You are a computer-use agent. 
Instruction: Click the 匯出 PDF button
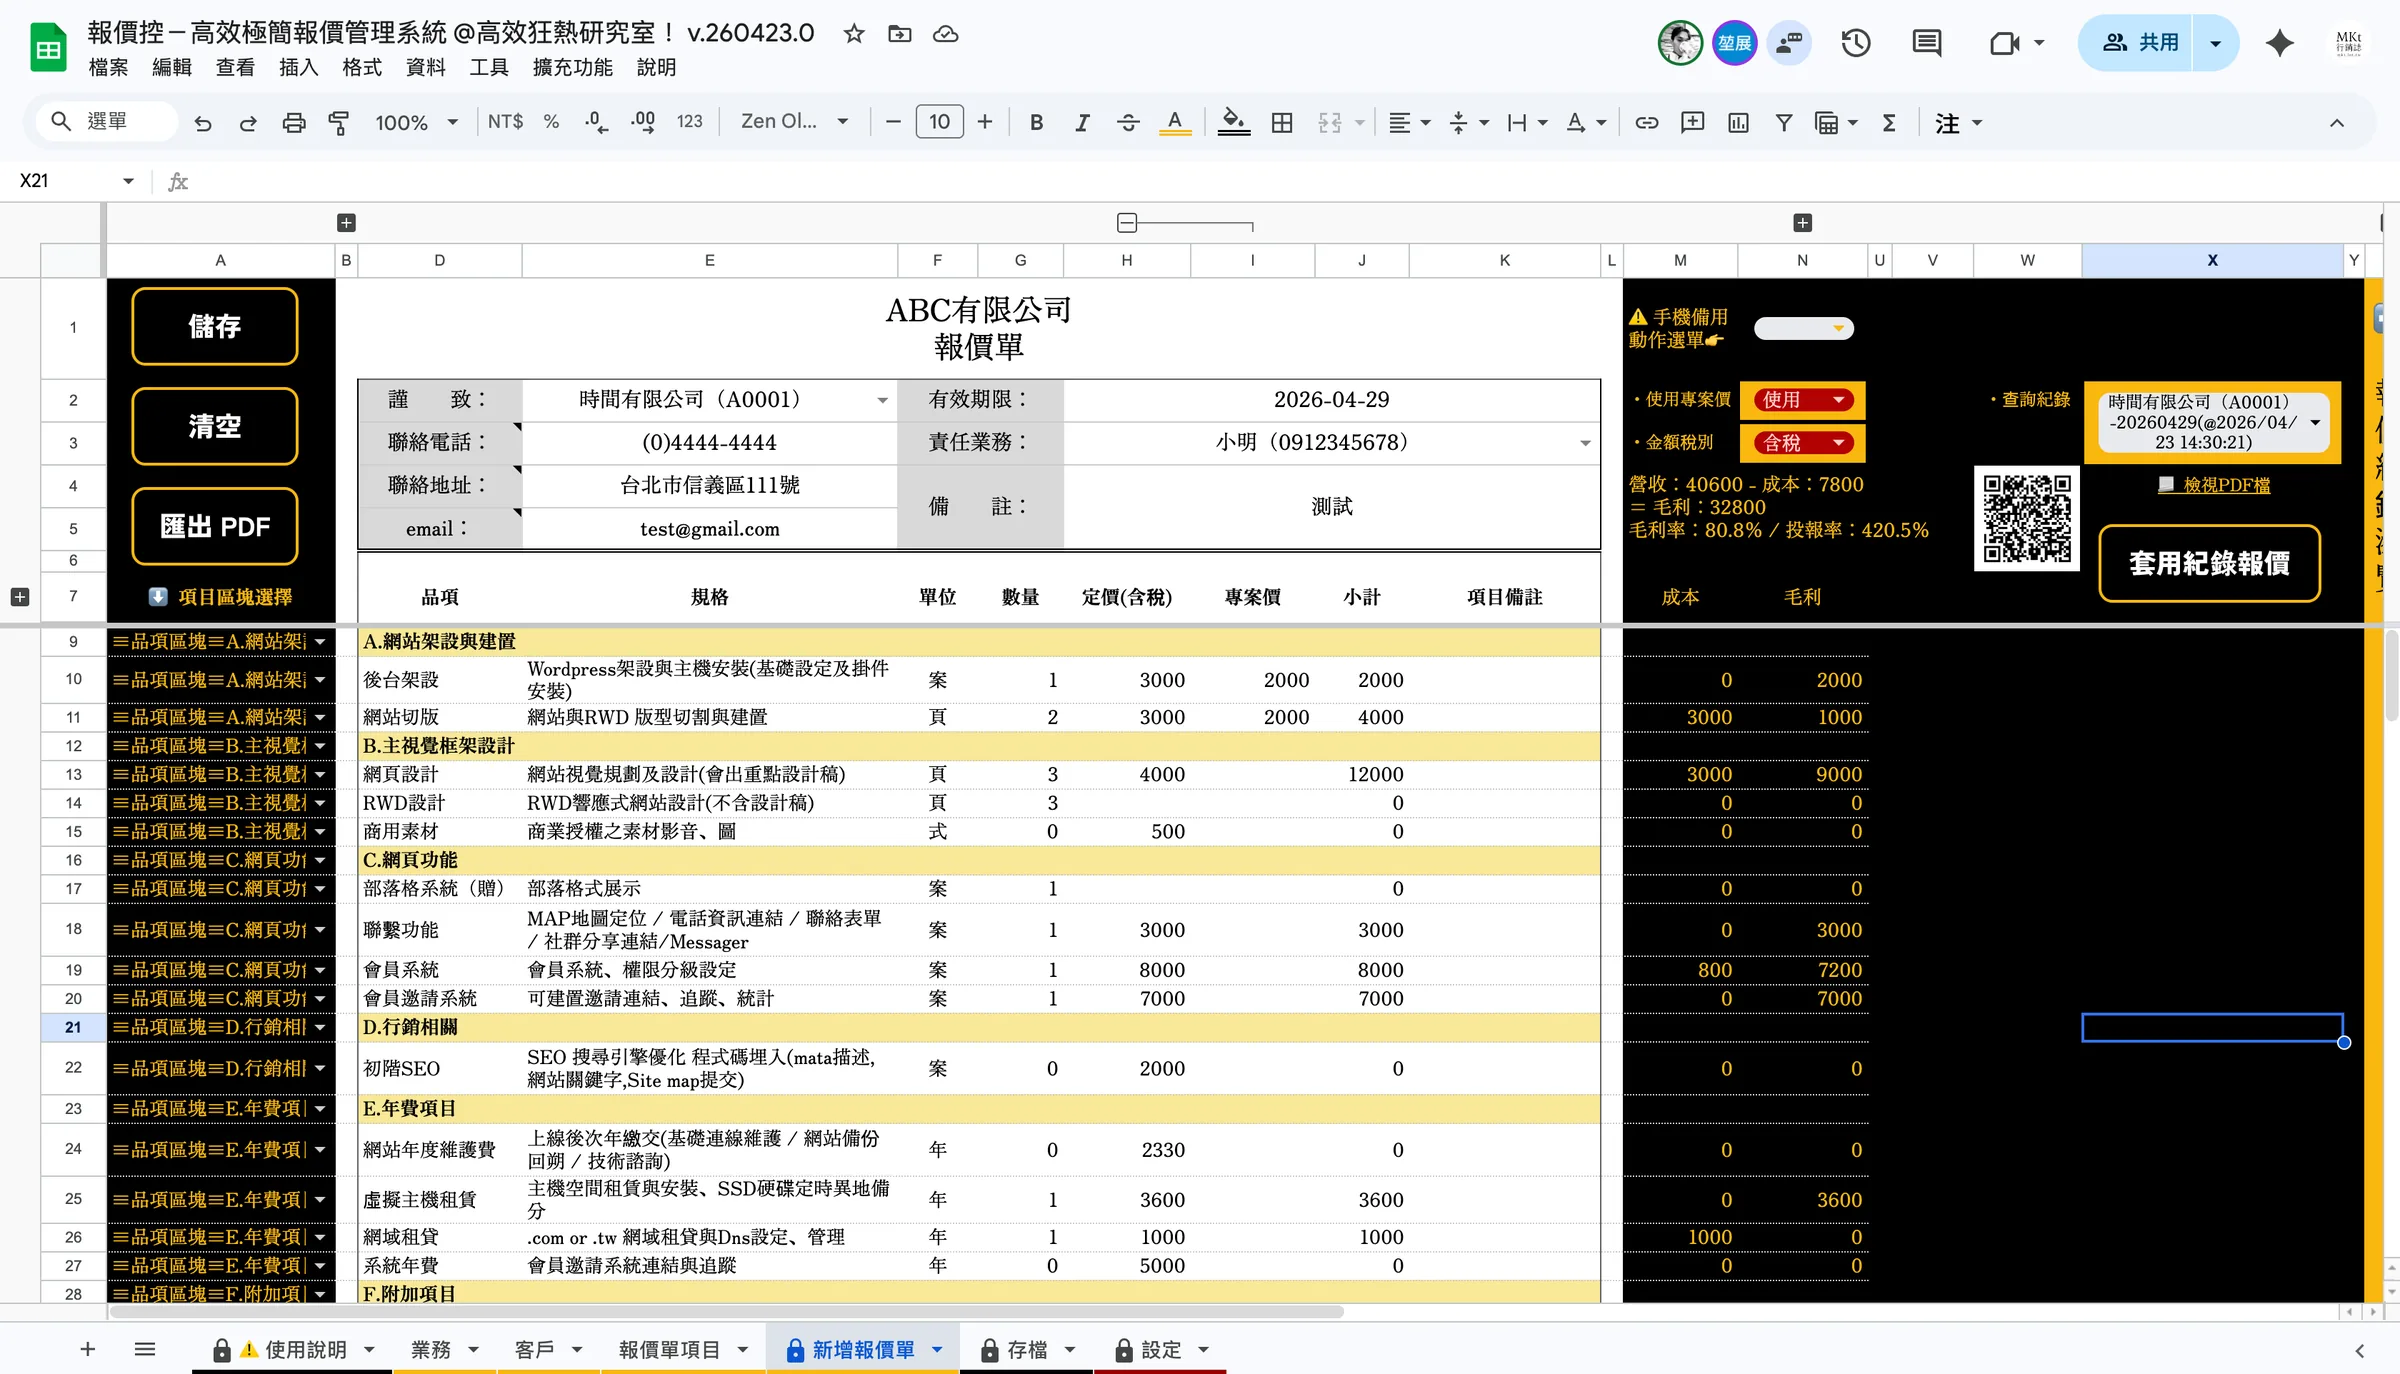[215, 527]
